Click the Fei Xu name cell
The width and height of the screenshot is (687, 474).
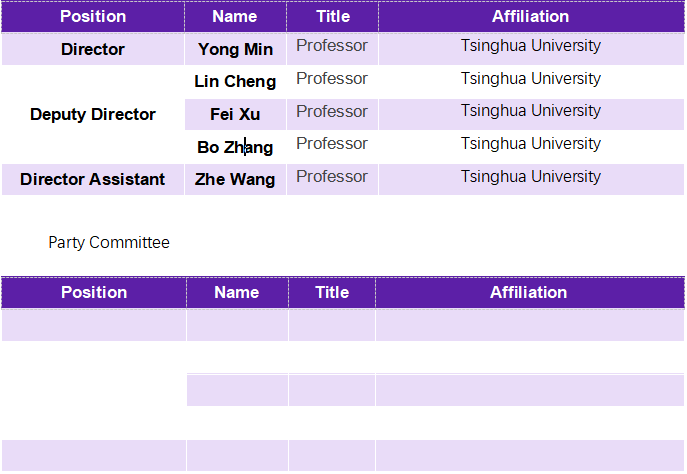[x=235, y=114]
